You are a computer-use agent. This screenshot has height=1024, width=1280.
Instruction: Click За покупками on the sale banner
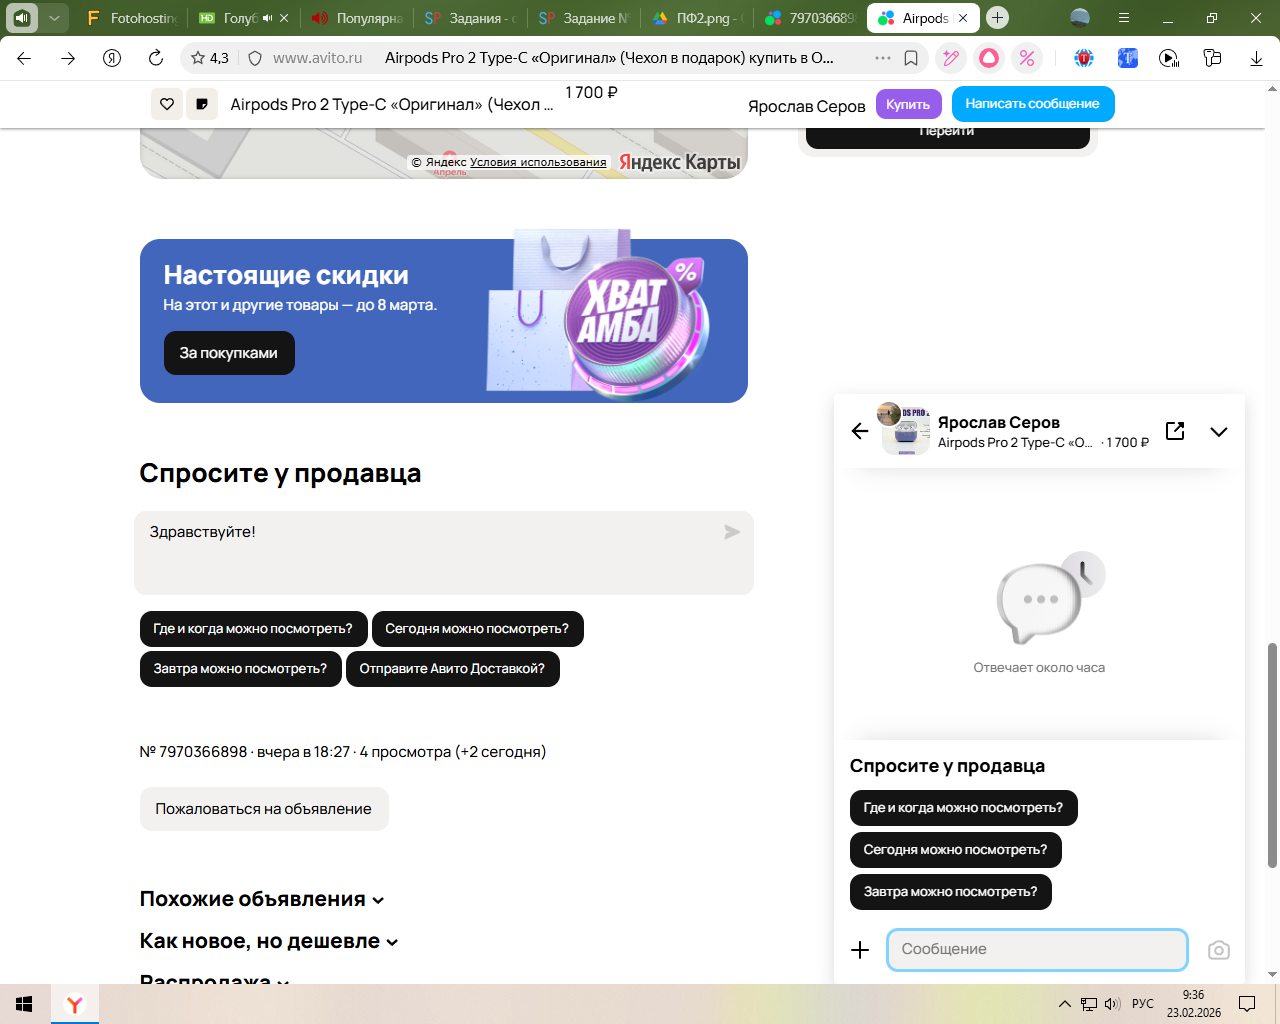229,353
